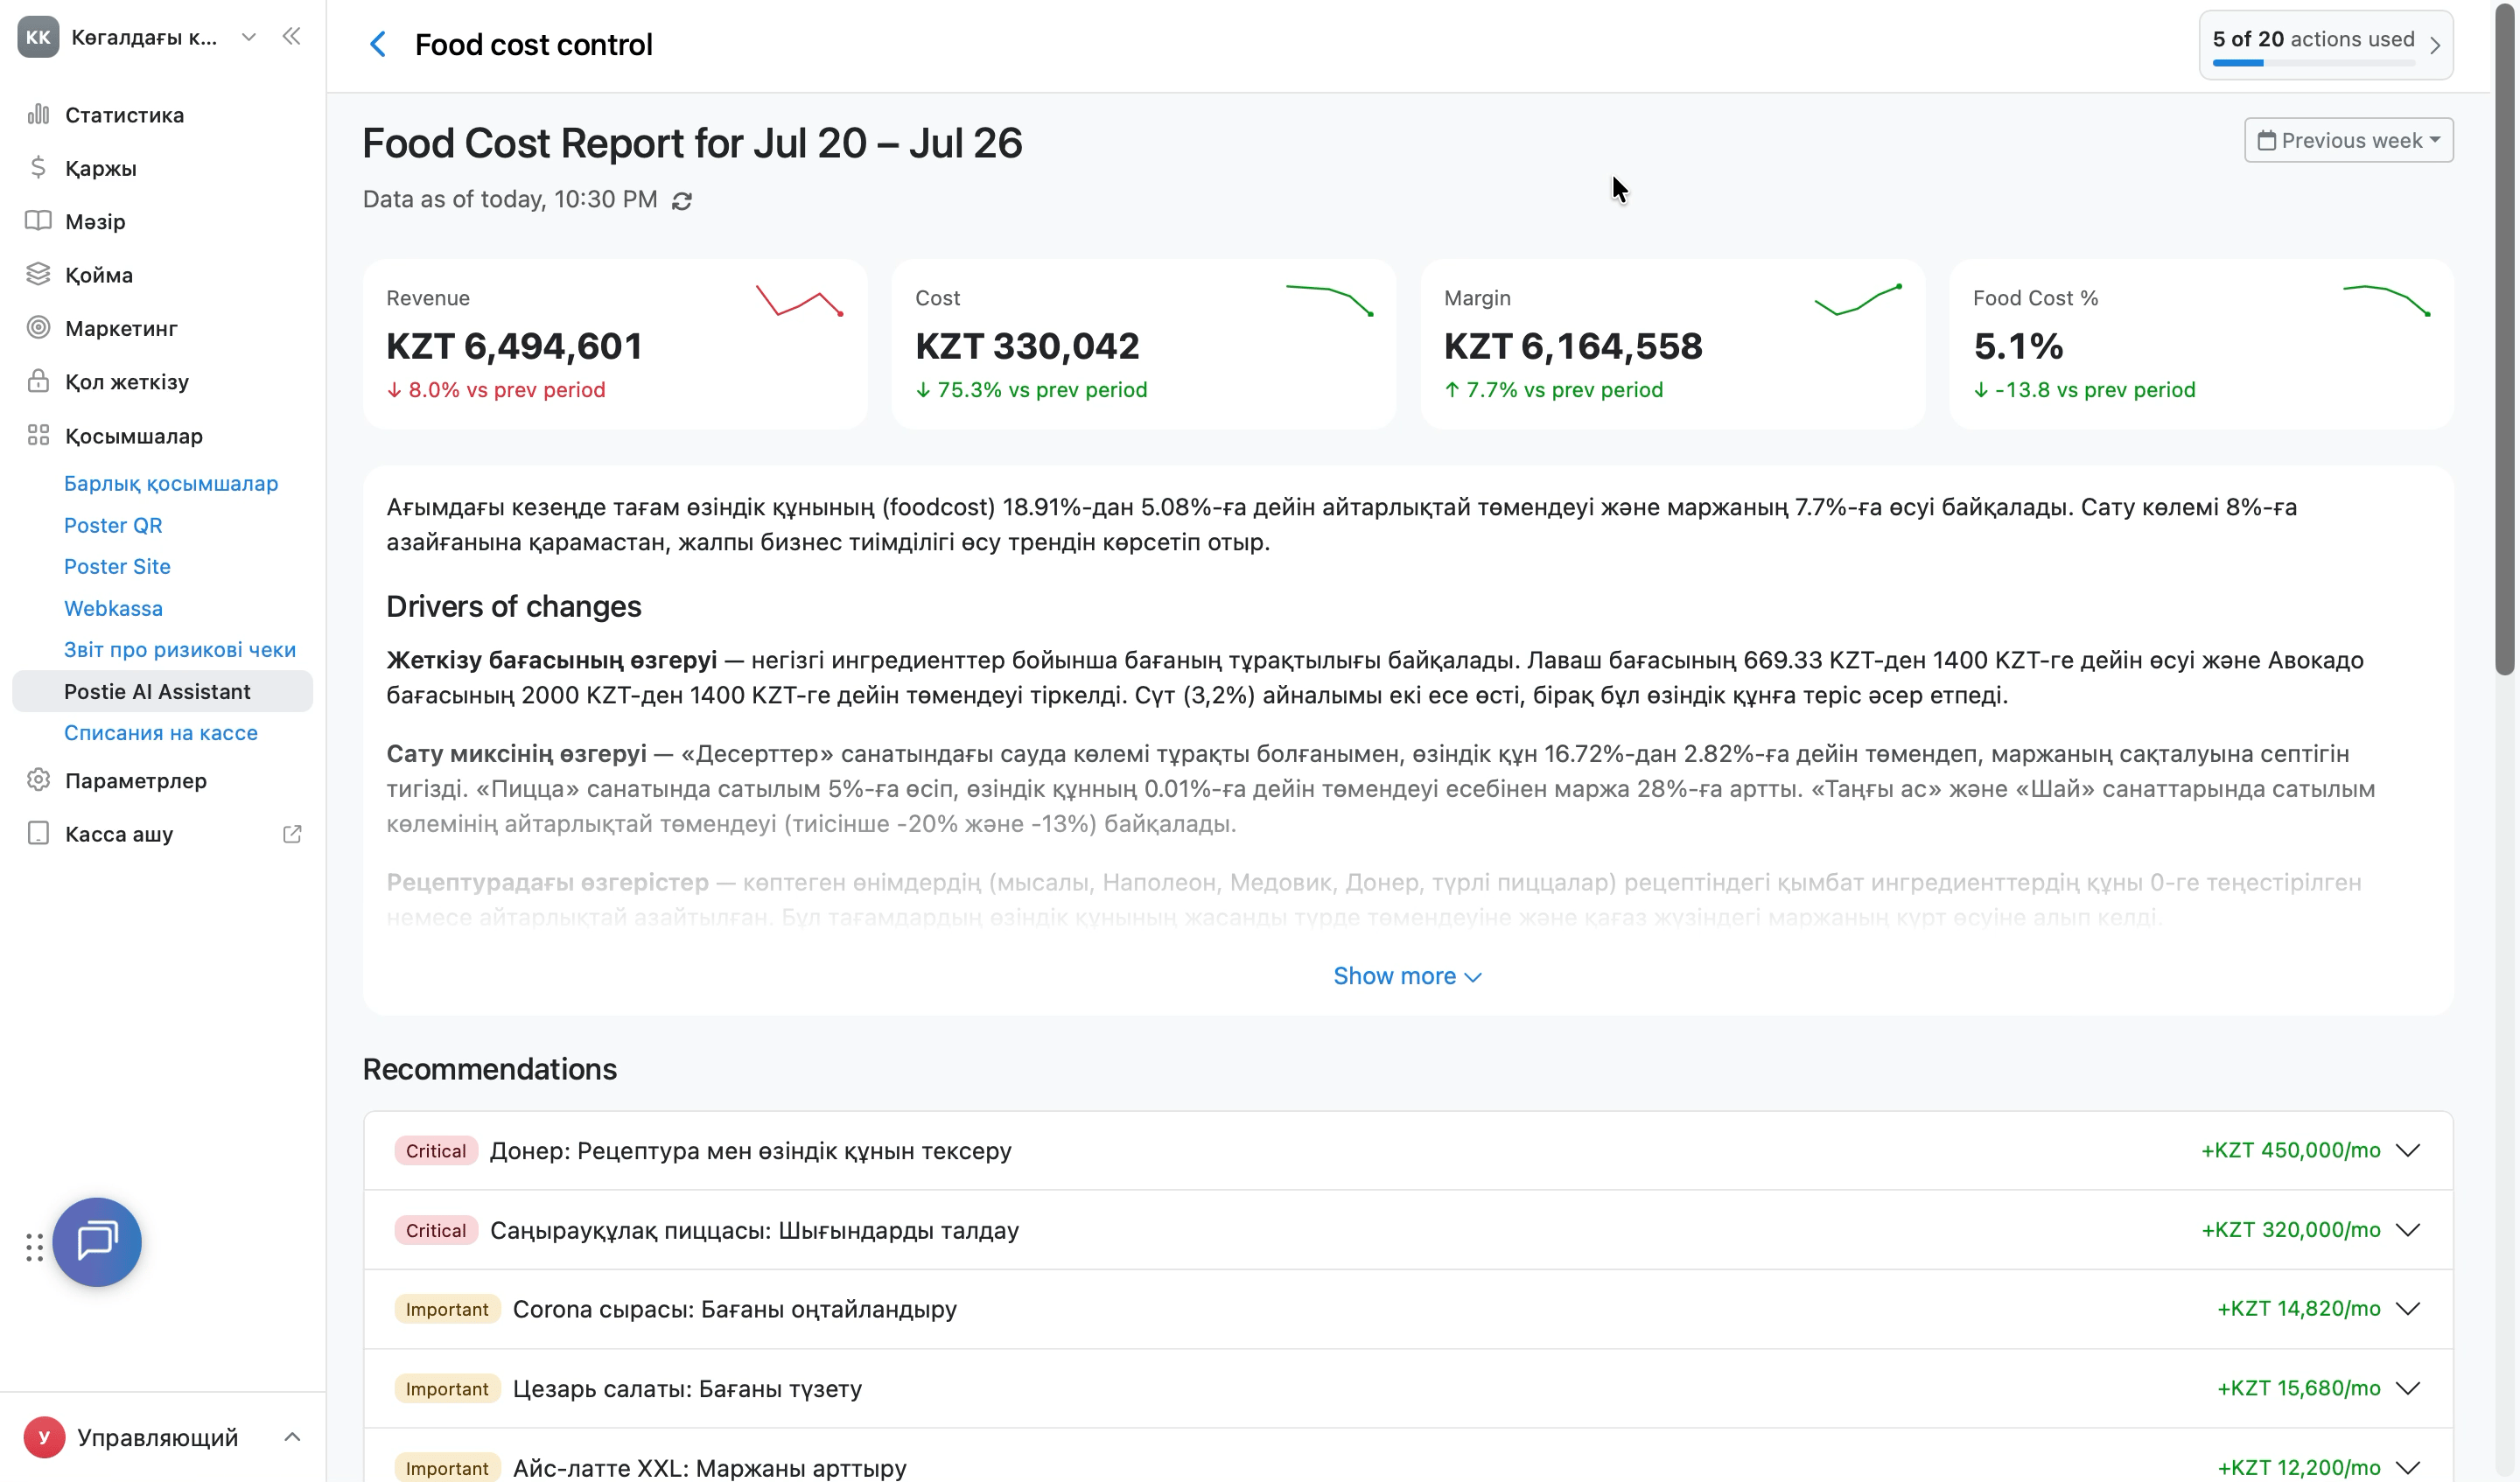Expand the Управляющий user menu
Viewport: 2520px width, 1482px height.
coord(292,1437)
